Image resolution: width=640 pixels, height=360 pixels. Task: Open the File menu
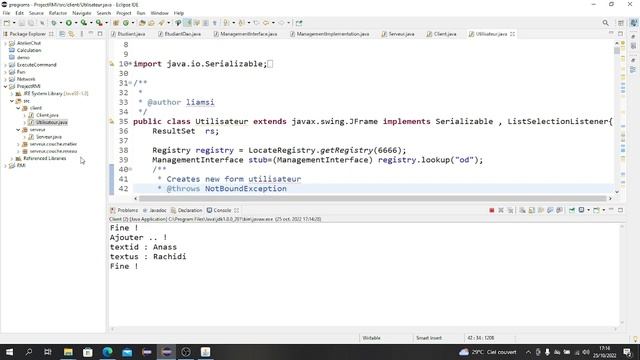[7, 13]
